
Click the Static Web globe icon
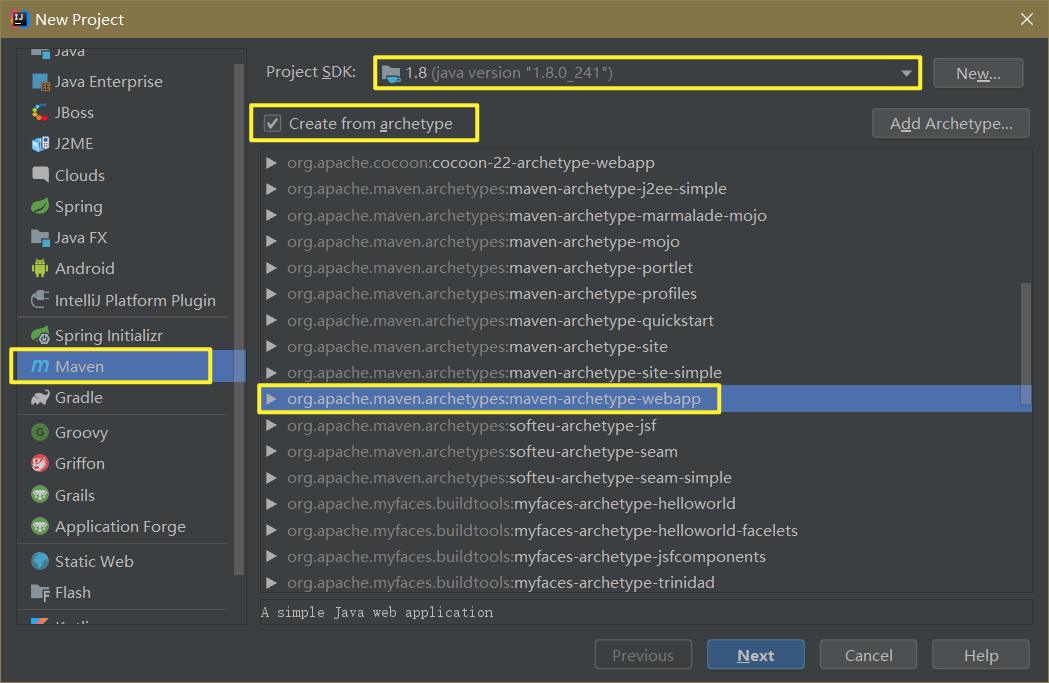[40, 561]
